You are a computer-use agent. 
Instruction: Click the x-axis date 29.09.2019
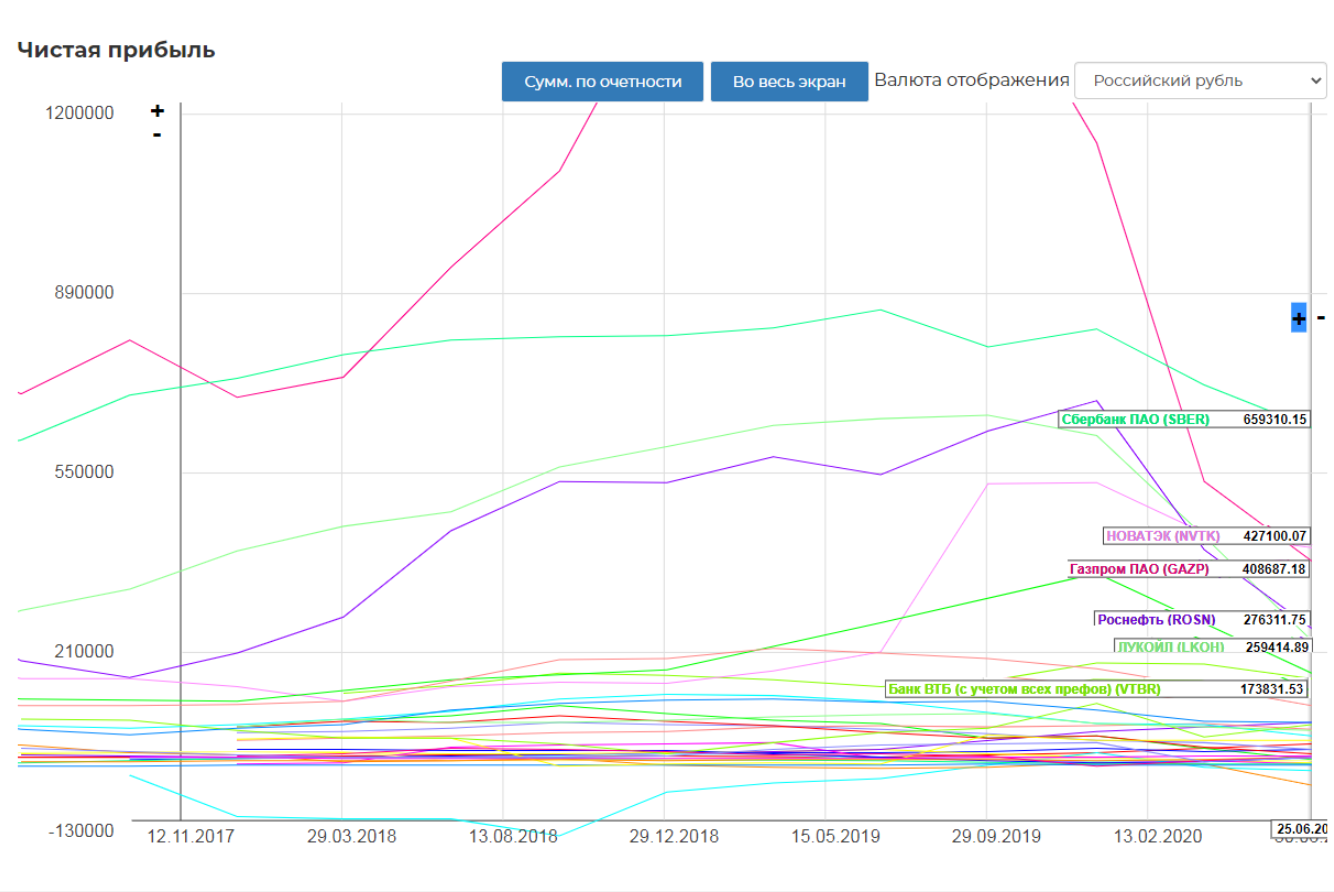[x=997, y=836]
